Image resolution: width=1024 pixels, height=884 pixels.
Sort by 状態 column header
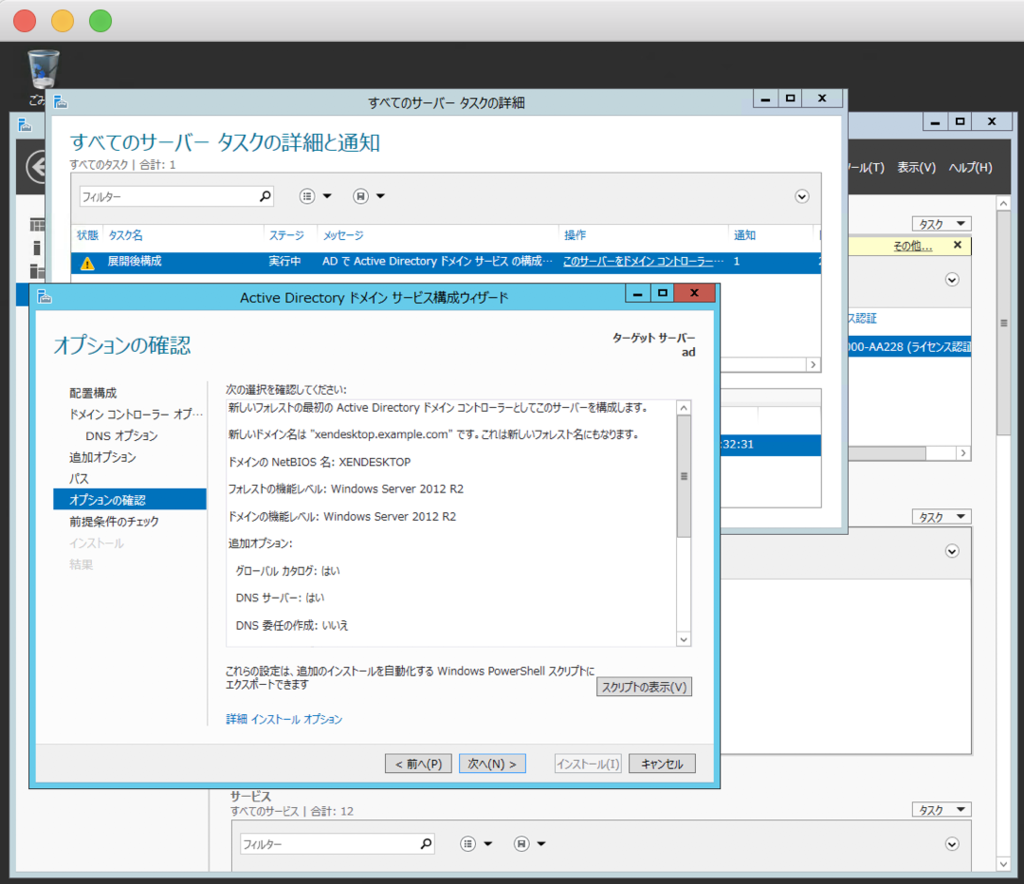pyautogui.click(x=87, y=235)
